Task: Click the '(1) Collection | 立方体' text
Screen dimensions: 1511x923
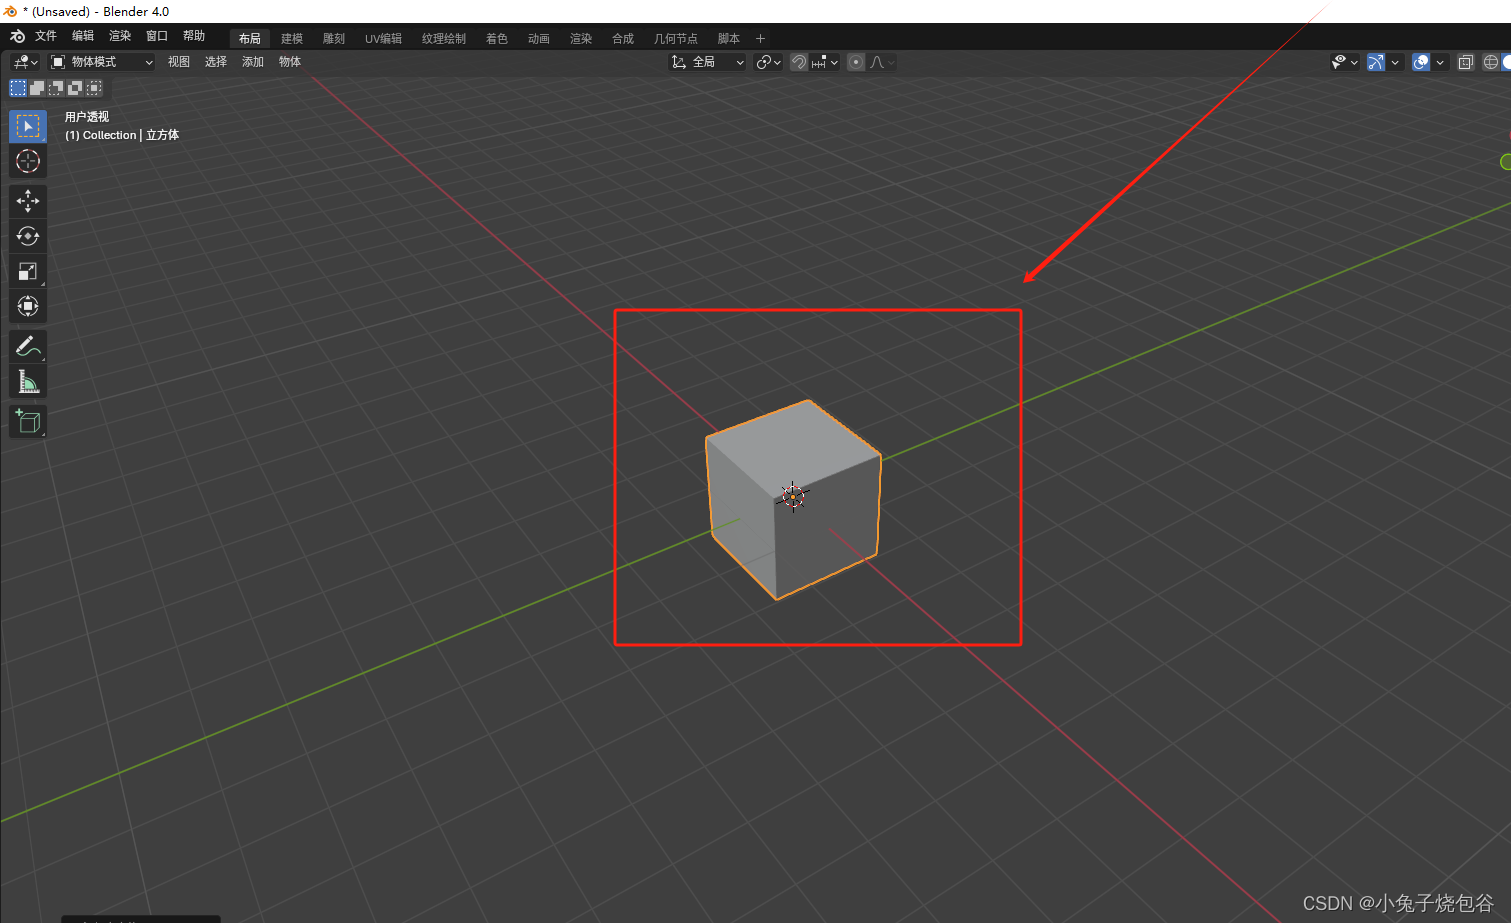Action: [122, 135]
